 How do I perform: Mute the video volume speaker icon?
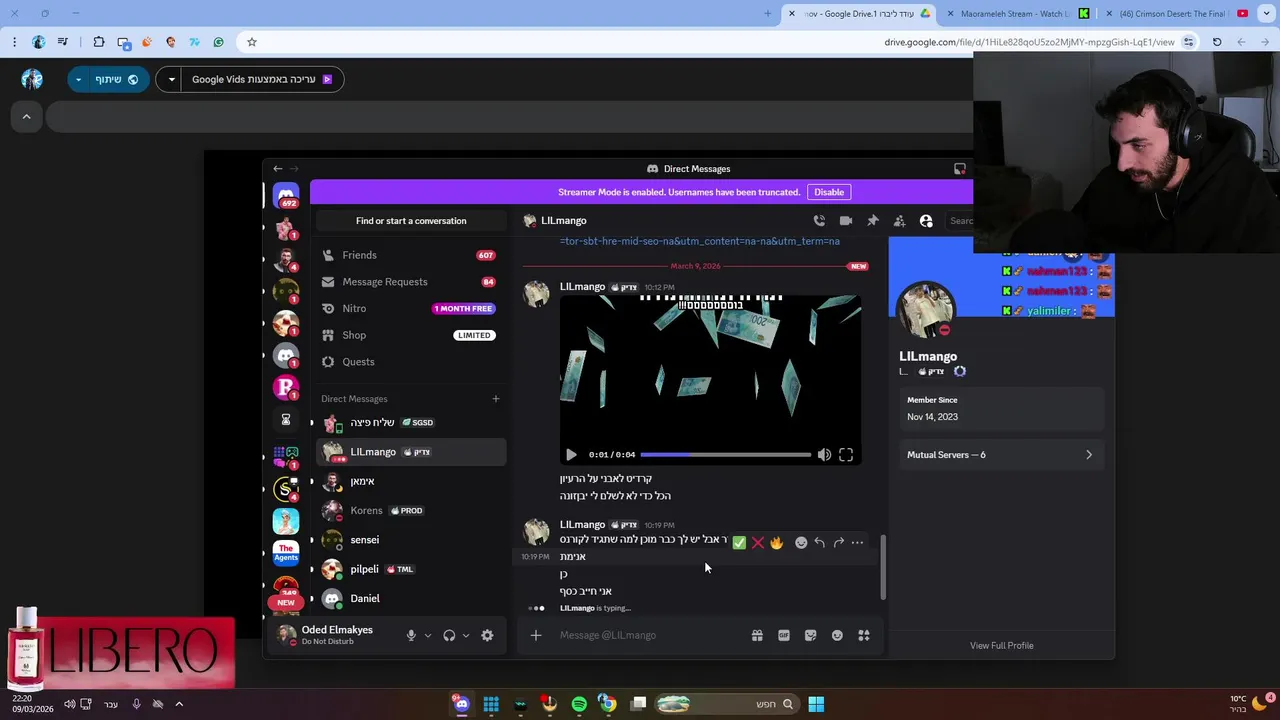click(824, 455)
